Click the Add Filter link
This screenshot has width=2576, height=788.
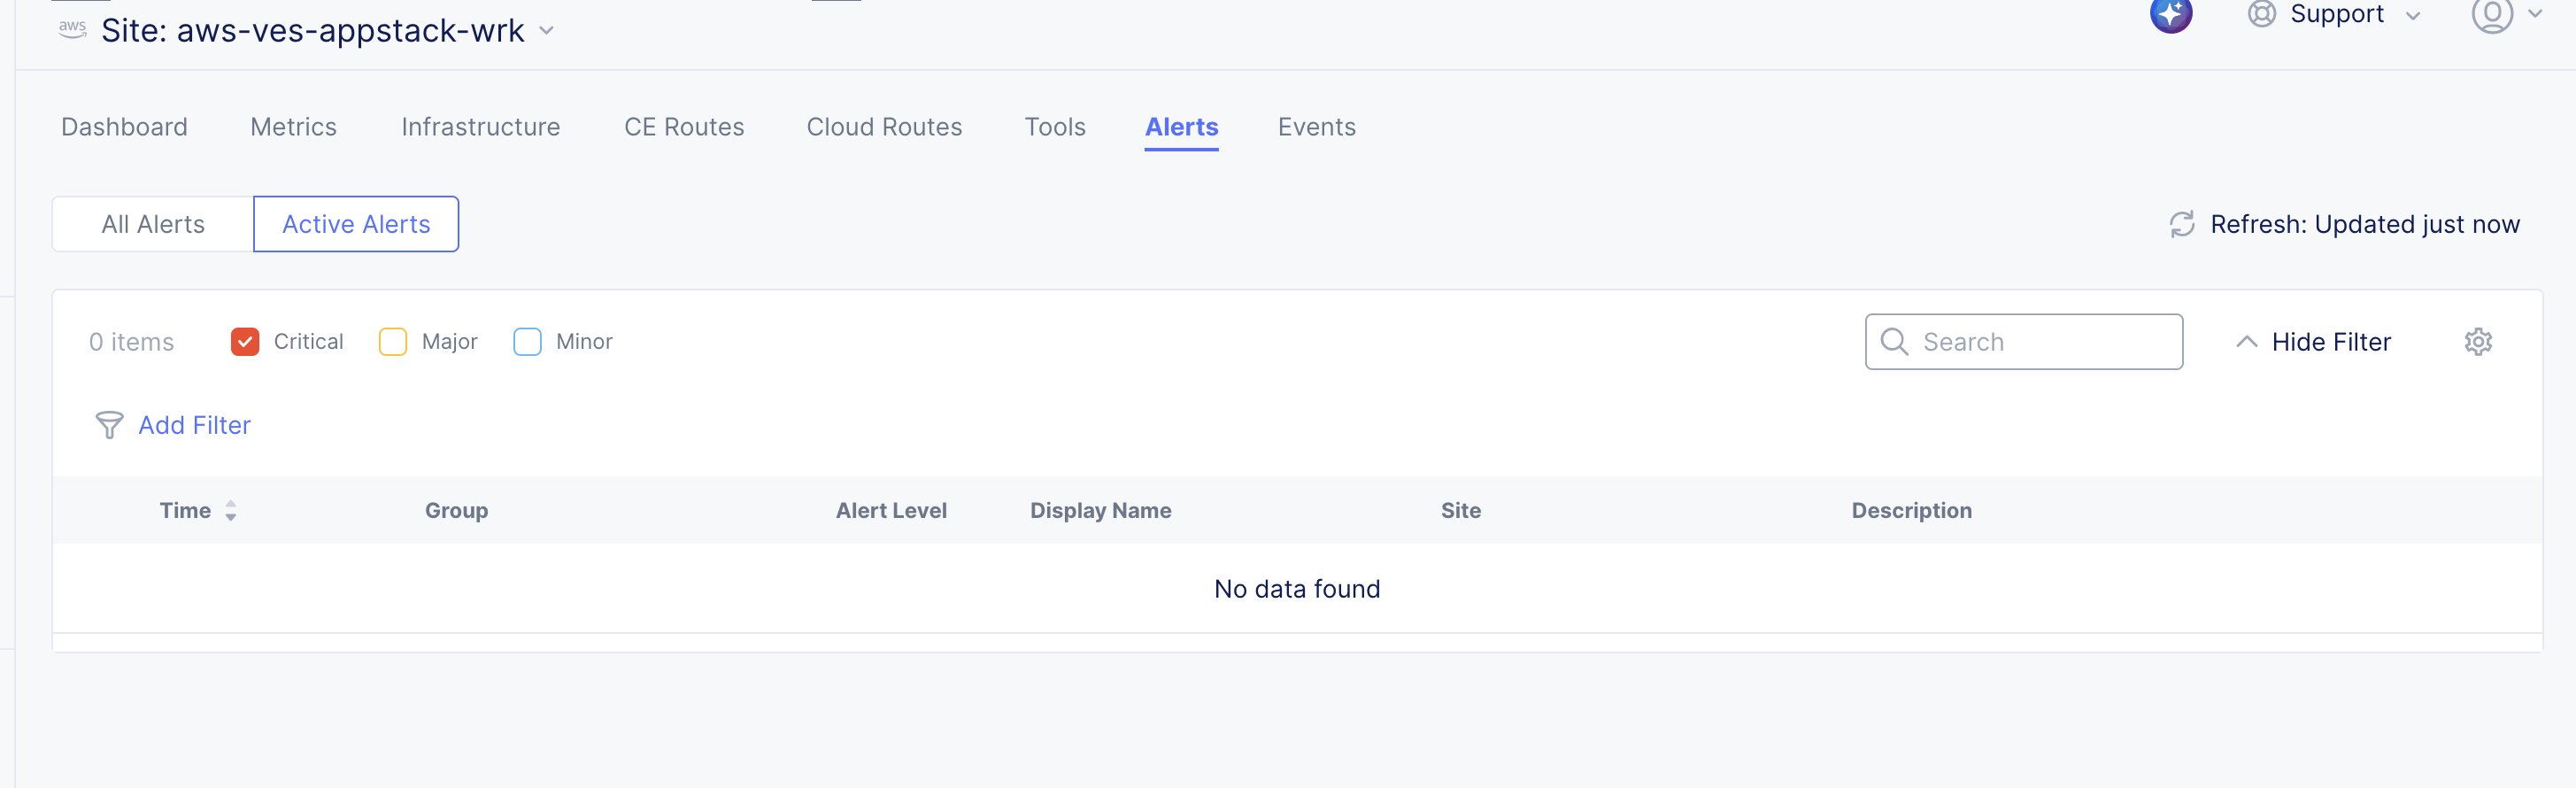pos(194,425)
